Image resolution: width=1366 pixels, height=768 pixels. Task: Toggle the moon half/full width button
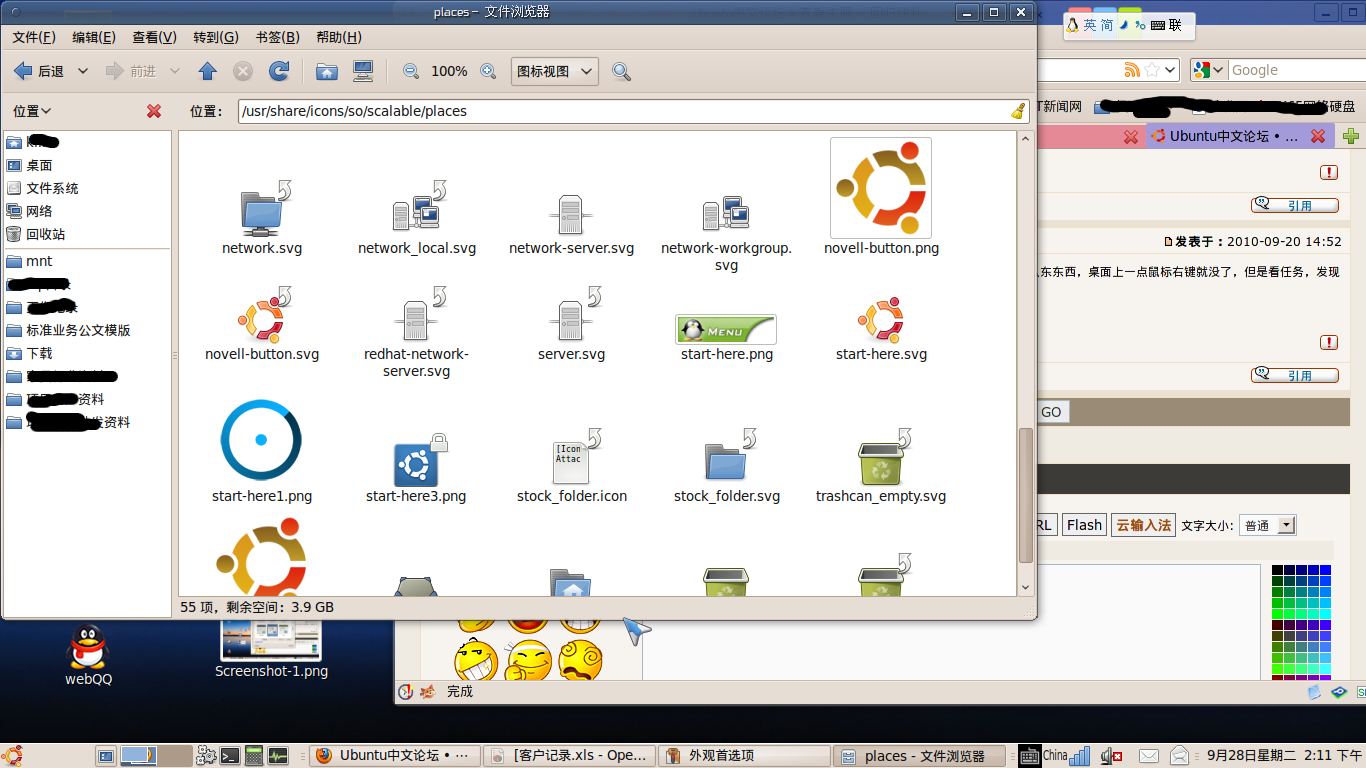[1124, 25]
